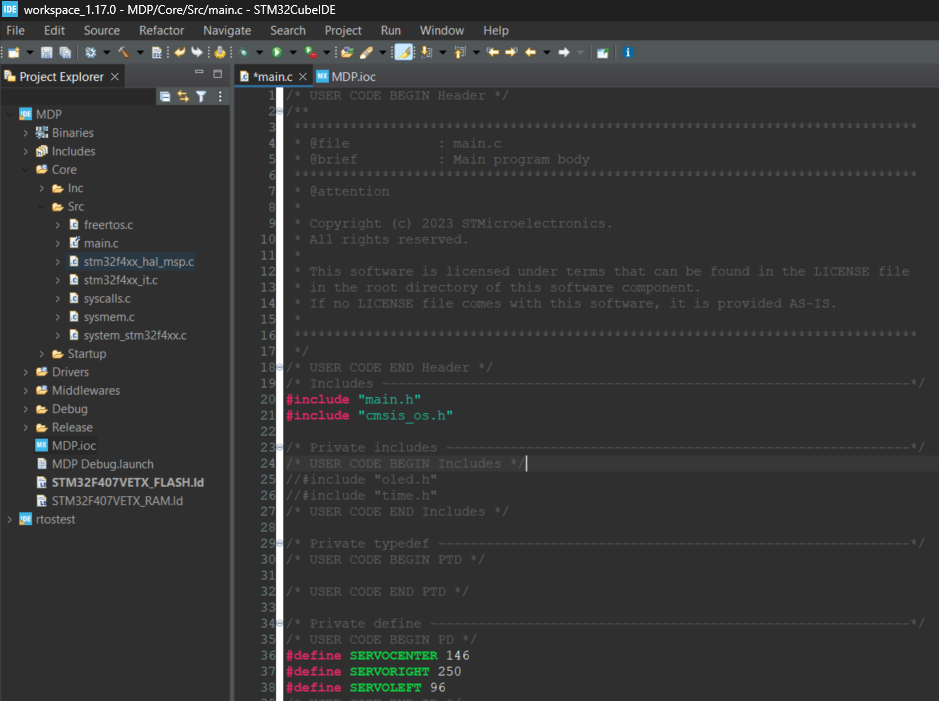Select freertos.c in Src folder
Image resolution: width=939 pixels, height=701 pixels.
[x=108, y=225]
